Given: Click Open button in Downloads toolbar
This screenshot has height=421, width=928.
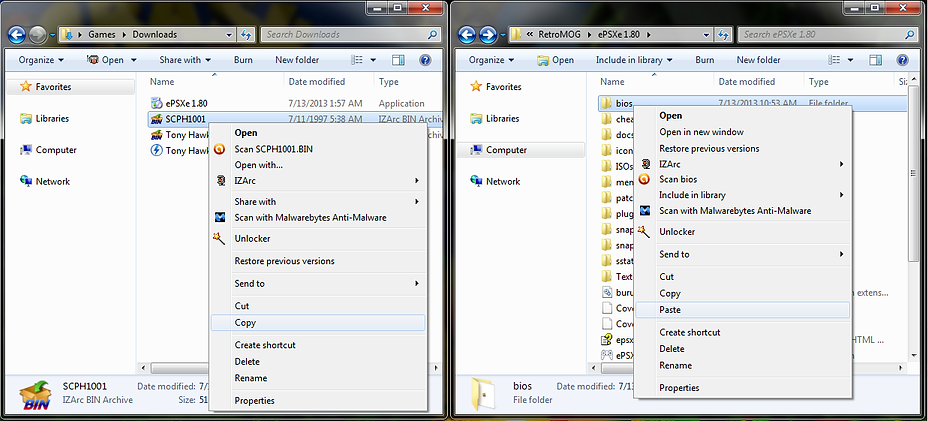Looking at the screenshot, I should tap(105, 60).
